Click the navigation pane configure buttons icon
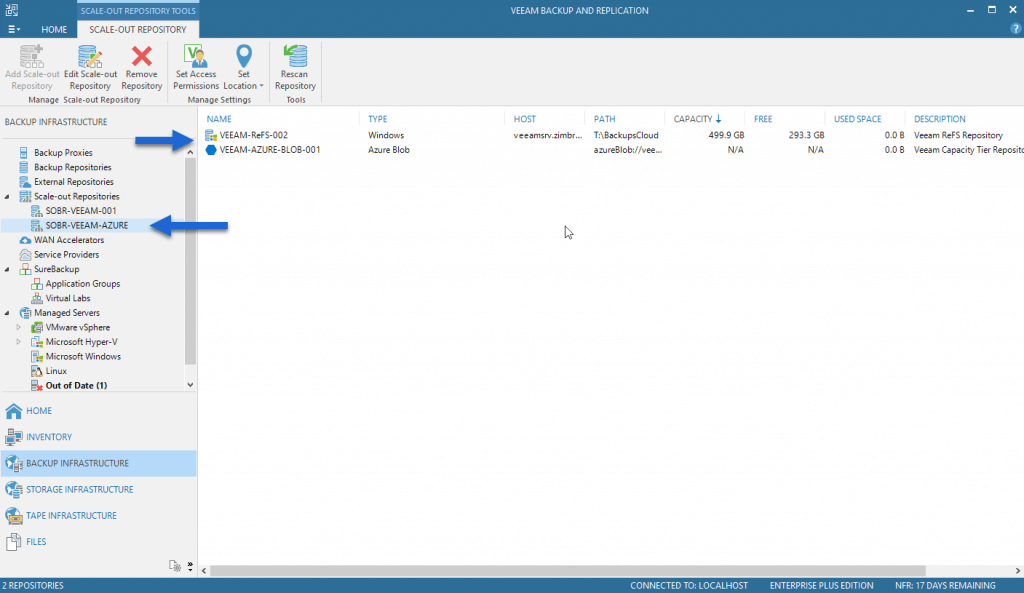Image resolution: width=1024 pixels, height=593 pixels. [174, 566]
